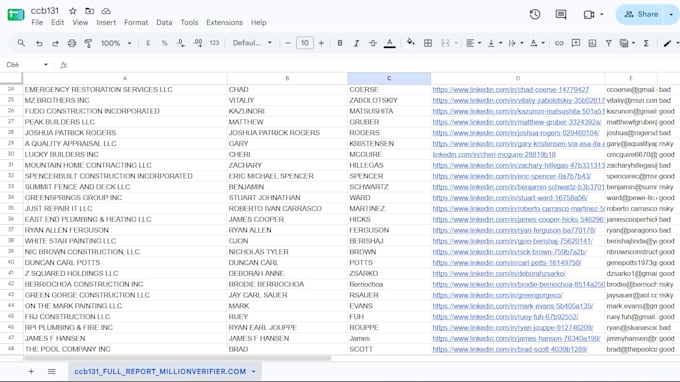Viewport: 680px width, 382px height.
Task: Format as currency
Action: coord(148,43)
